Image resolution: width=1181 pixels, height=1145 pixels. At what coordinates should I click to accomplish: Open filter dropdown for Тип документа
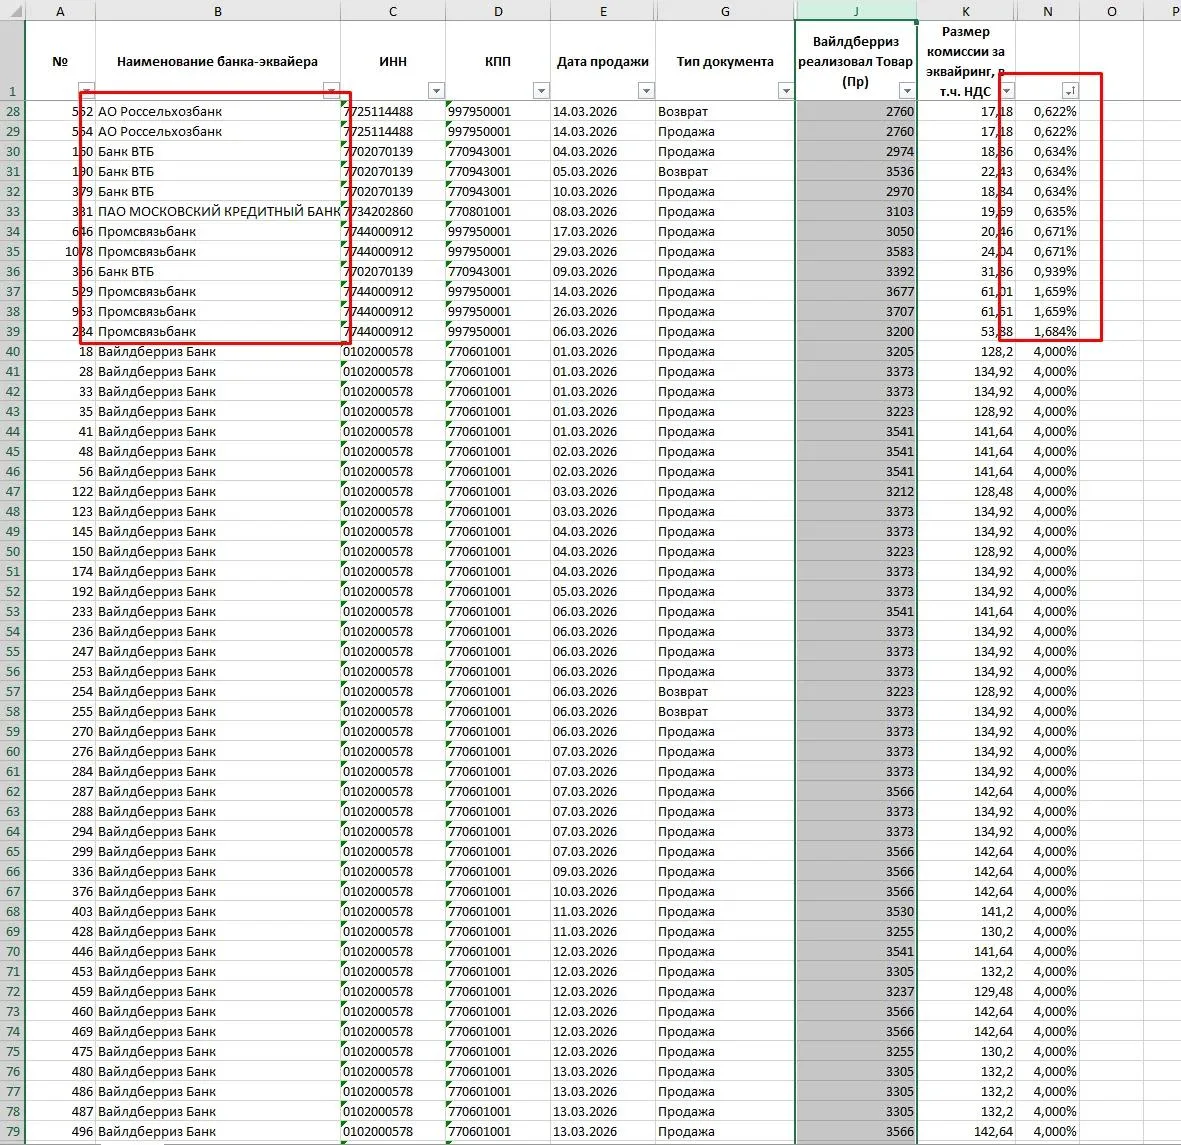click(786, 90)
